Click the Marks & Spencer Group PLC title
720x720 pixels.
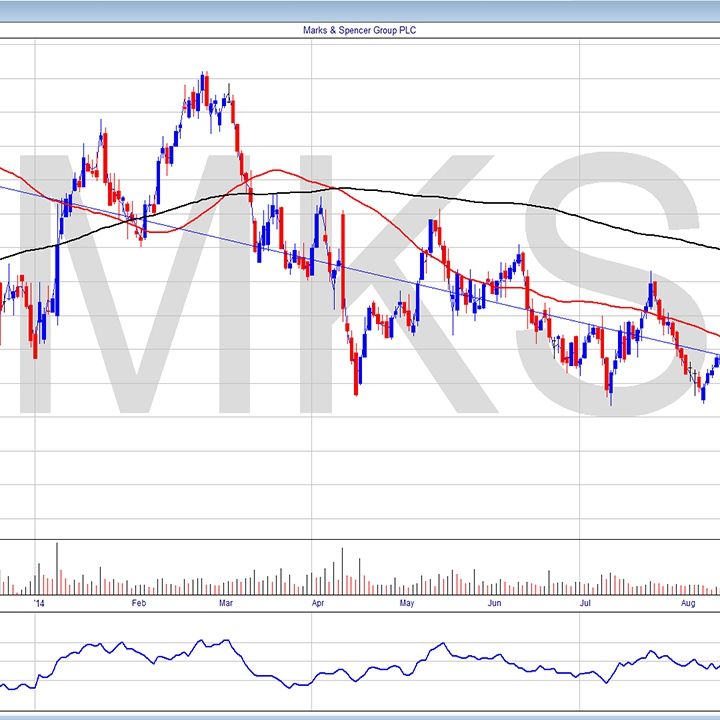click(x=359, y=31)
